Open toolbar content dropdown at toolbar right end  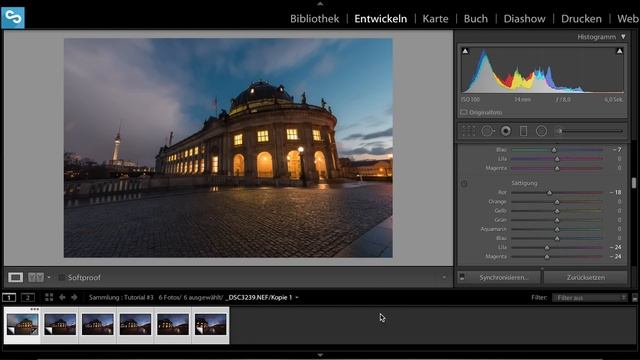444,278
